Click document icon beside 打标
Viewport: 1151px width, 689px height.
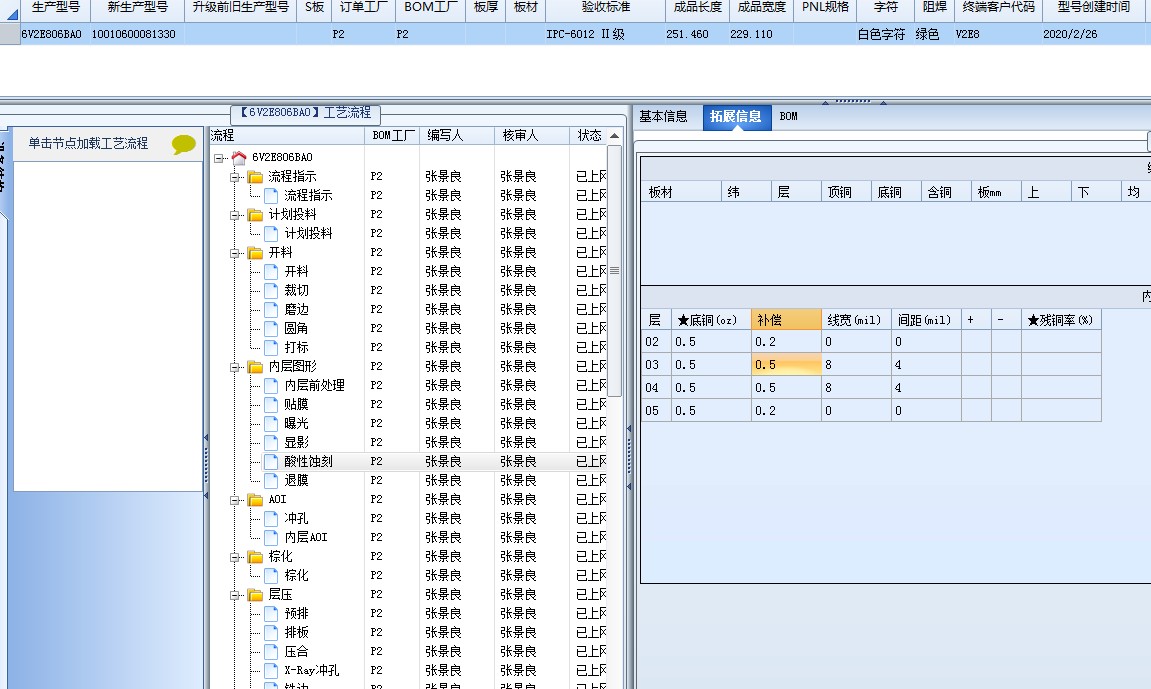click(271, 347)
